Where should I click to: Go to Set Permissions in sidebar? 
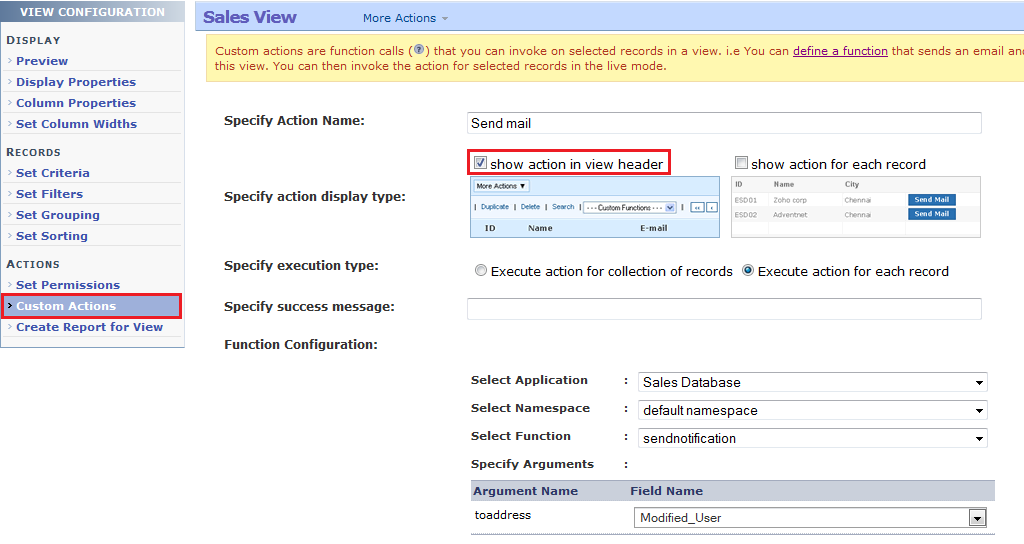tap(68, 285)
